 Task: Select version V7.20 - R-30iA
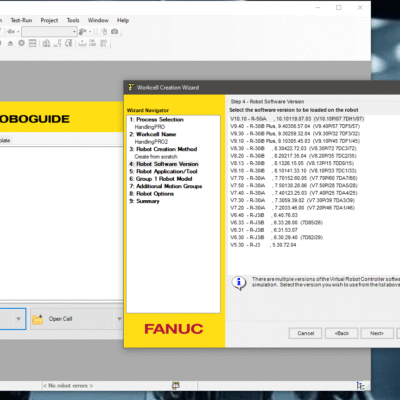click(x=292, y=208)
